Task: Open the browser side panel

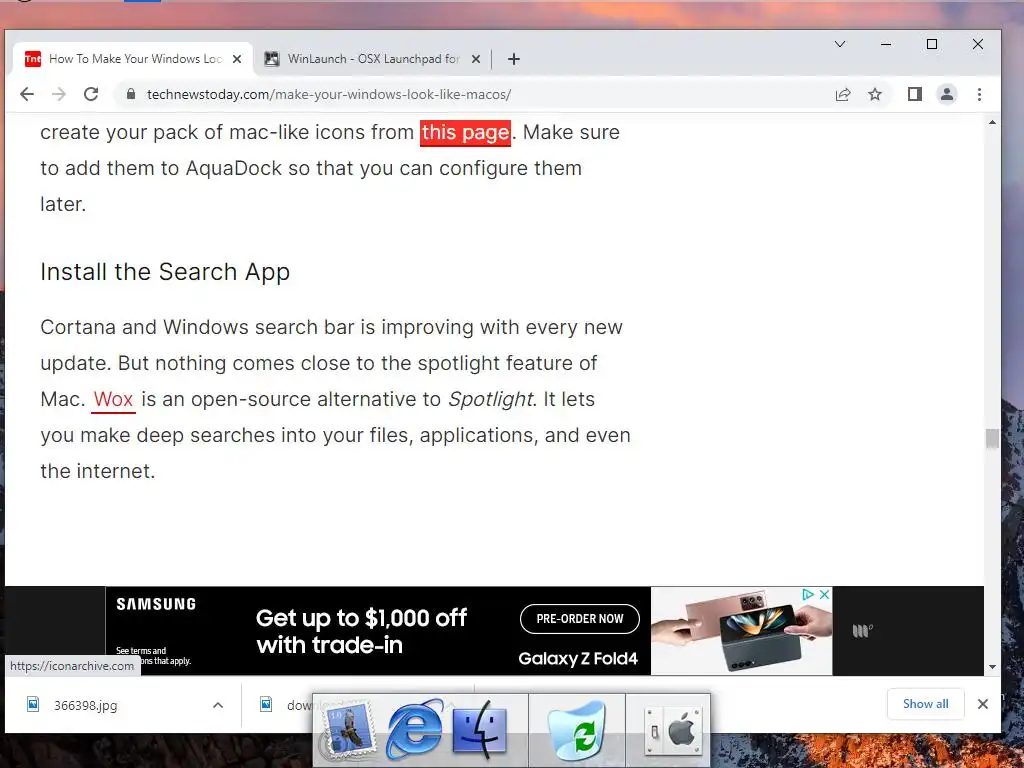Action: point(915,94)
